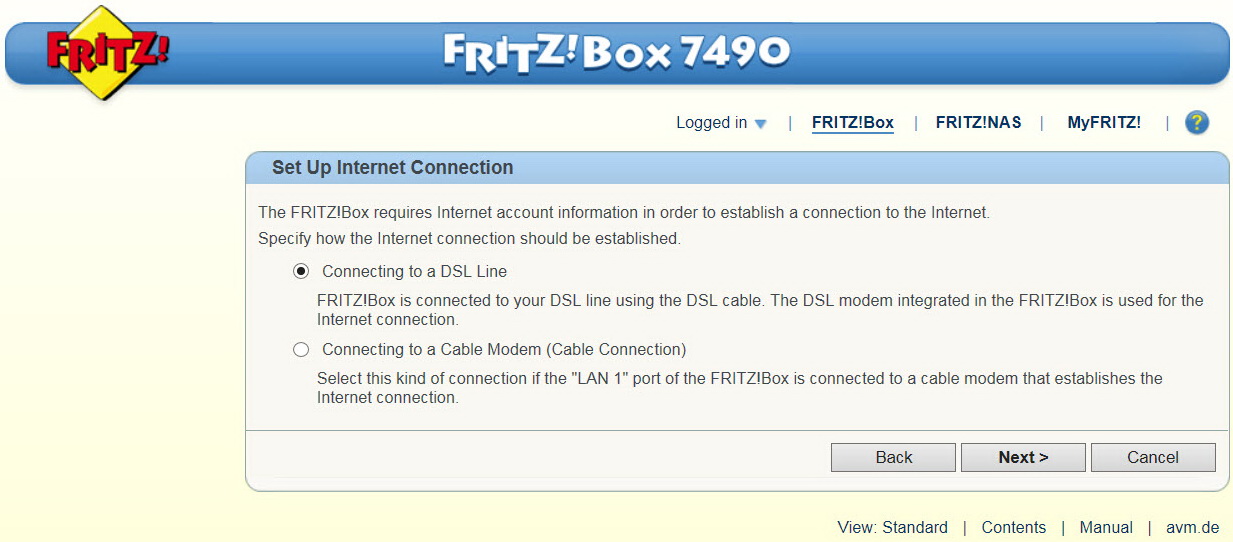Switch to the FRITZ!NAS tab
The height and width of the screenshot is (542, 1233).
pyautogui.click(x=978, y=123)
